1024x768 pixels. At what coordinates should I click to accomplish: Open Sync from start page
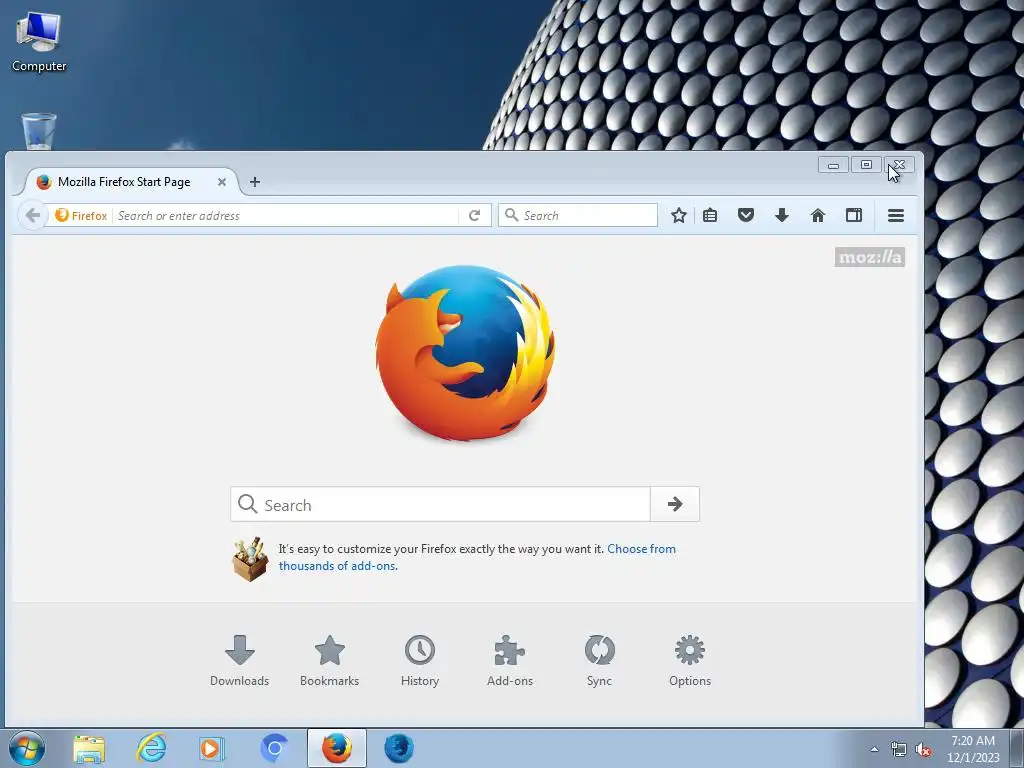click(600, 661)
